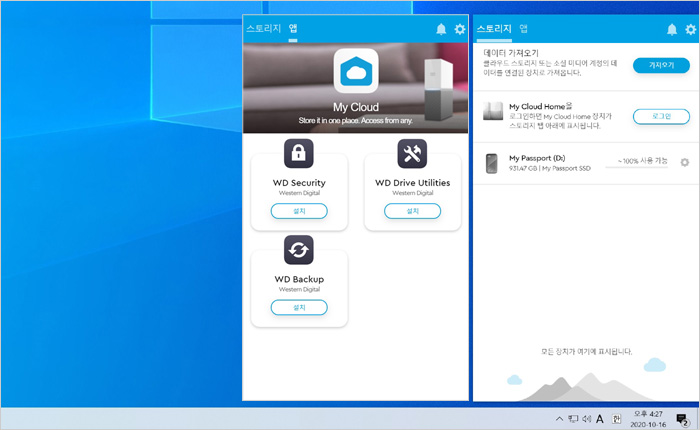700x430 pixels.
Task: Click the My Cloud Home을 heading text
Action: point(541,106)
